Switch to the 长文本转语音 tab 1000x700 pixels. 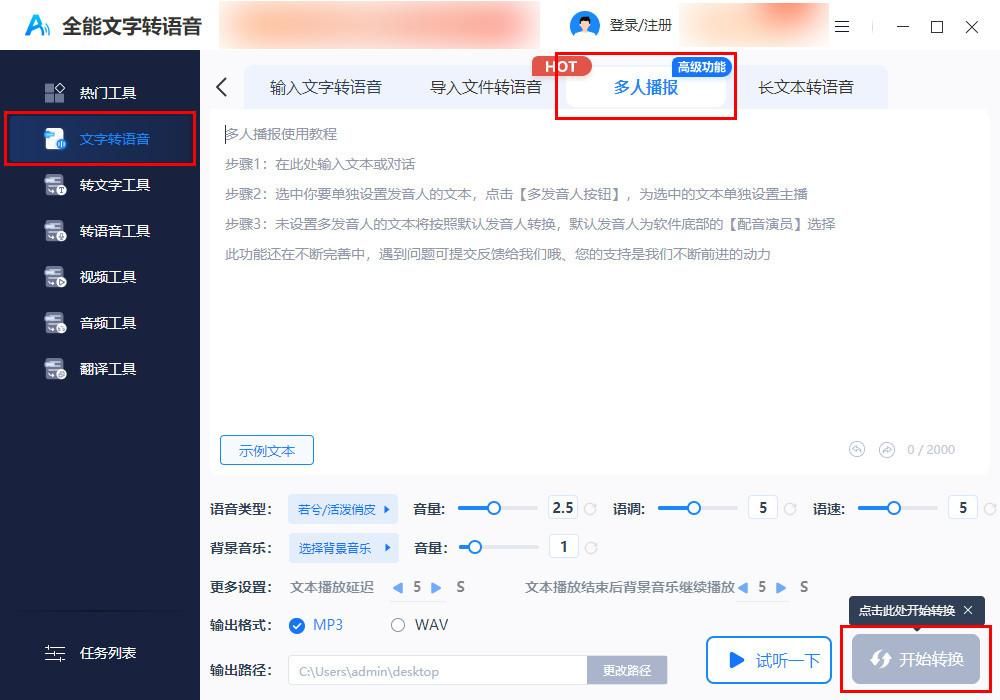[805, 87]
